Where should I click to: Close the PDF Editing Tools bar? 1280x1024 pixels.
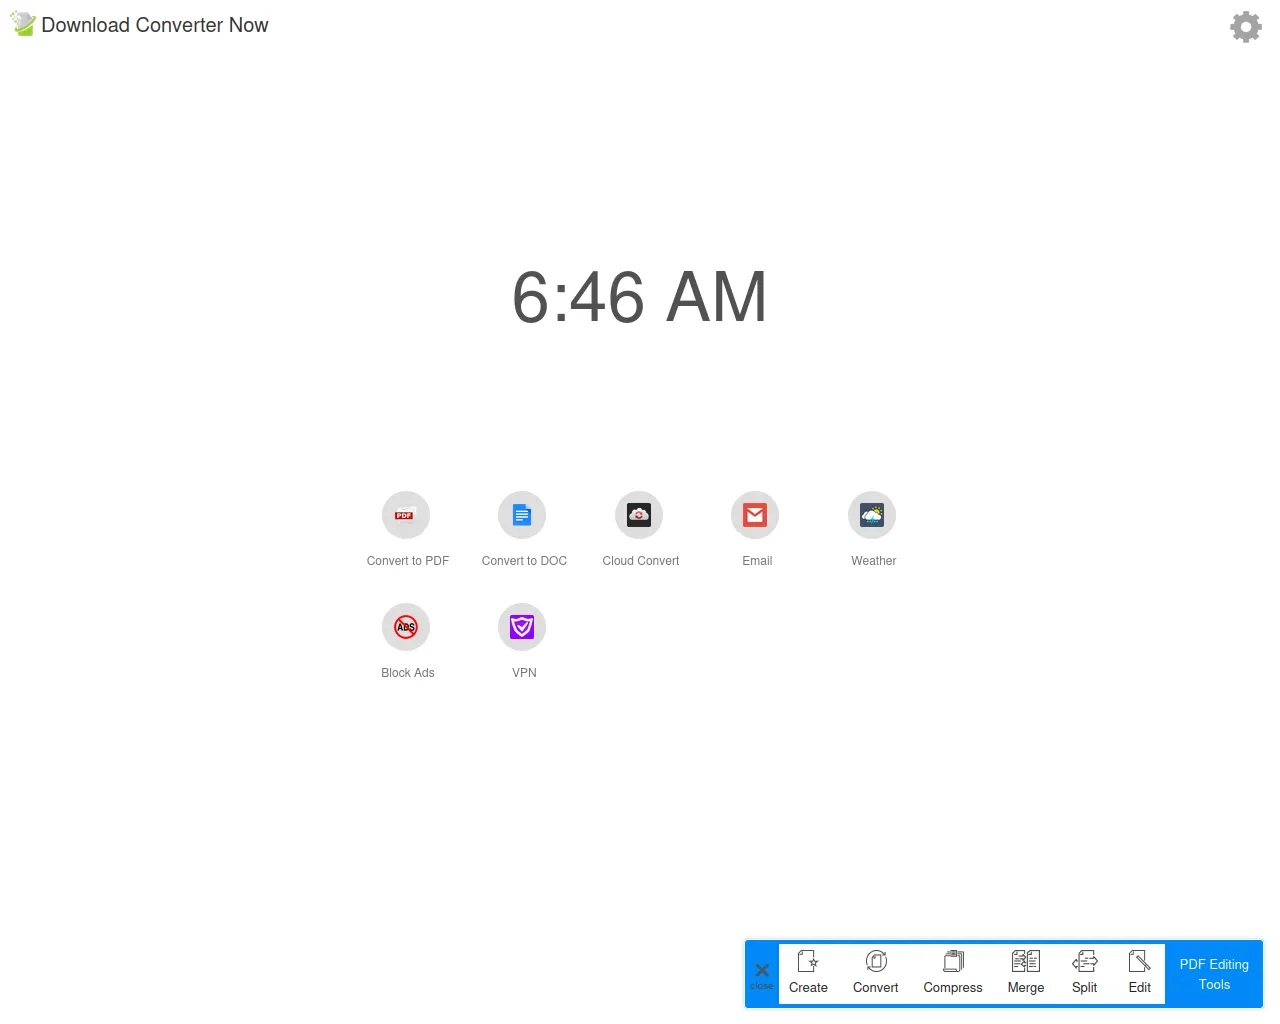pyautogui.click(x=762, y=975)
